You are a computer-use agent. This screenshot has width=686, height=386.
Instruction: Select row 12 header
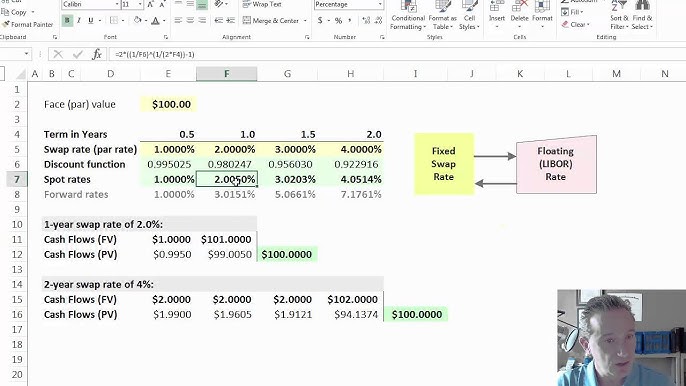pyautogui.click(x=17, y=254)
